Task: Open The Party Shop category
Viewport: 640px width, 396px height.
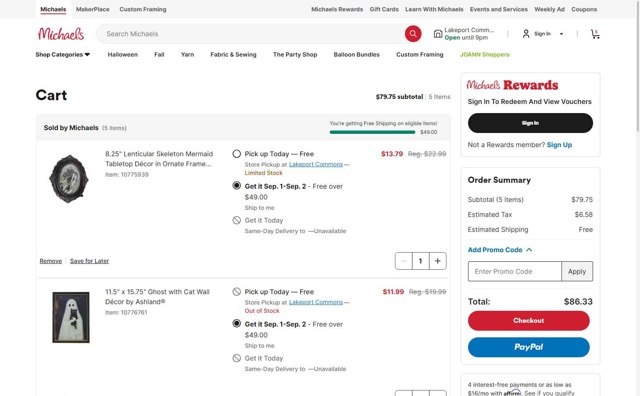Action: click(x=295, y=55)
